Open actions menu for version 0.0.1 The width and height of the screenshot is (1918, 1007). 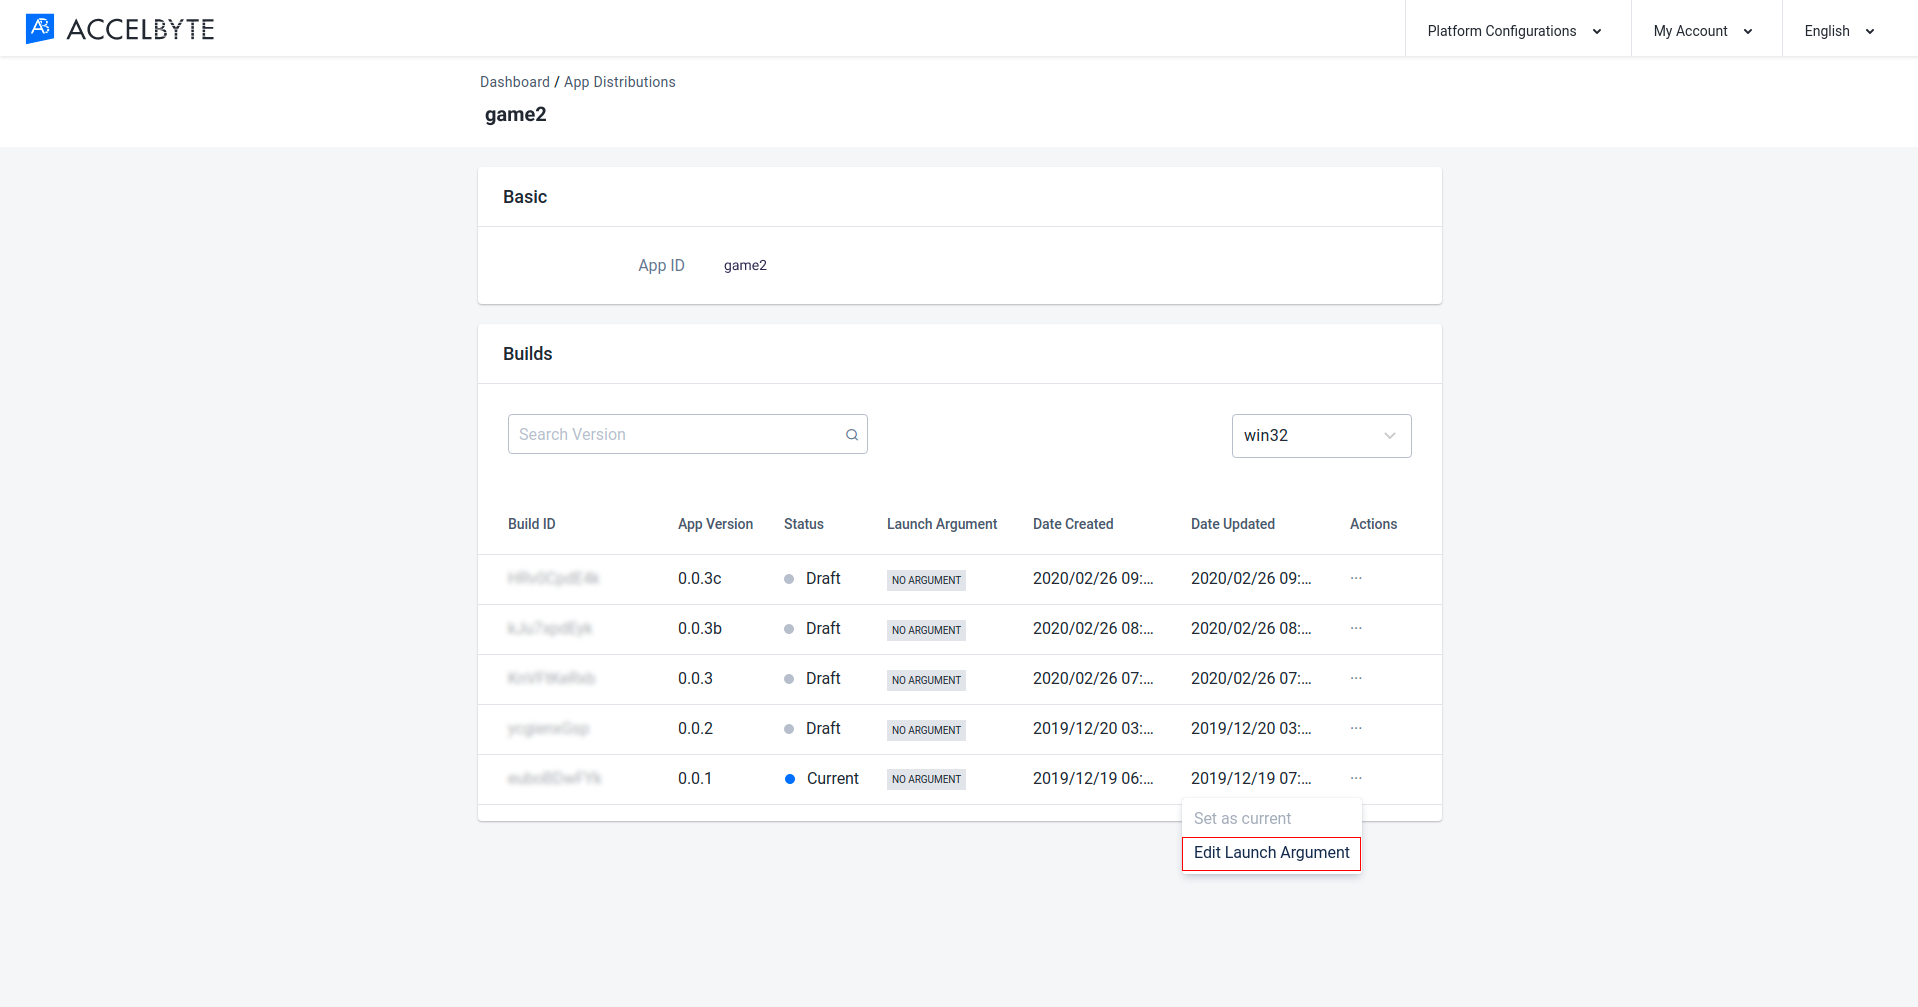(x=1356, y=778)
